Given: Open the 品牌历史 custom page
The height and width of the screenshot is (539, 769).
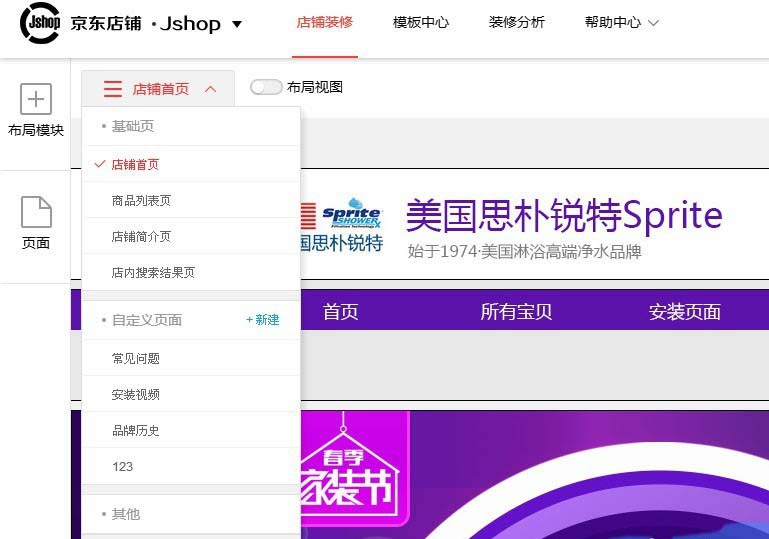Looking at the screenshot, I should (191, 431).
